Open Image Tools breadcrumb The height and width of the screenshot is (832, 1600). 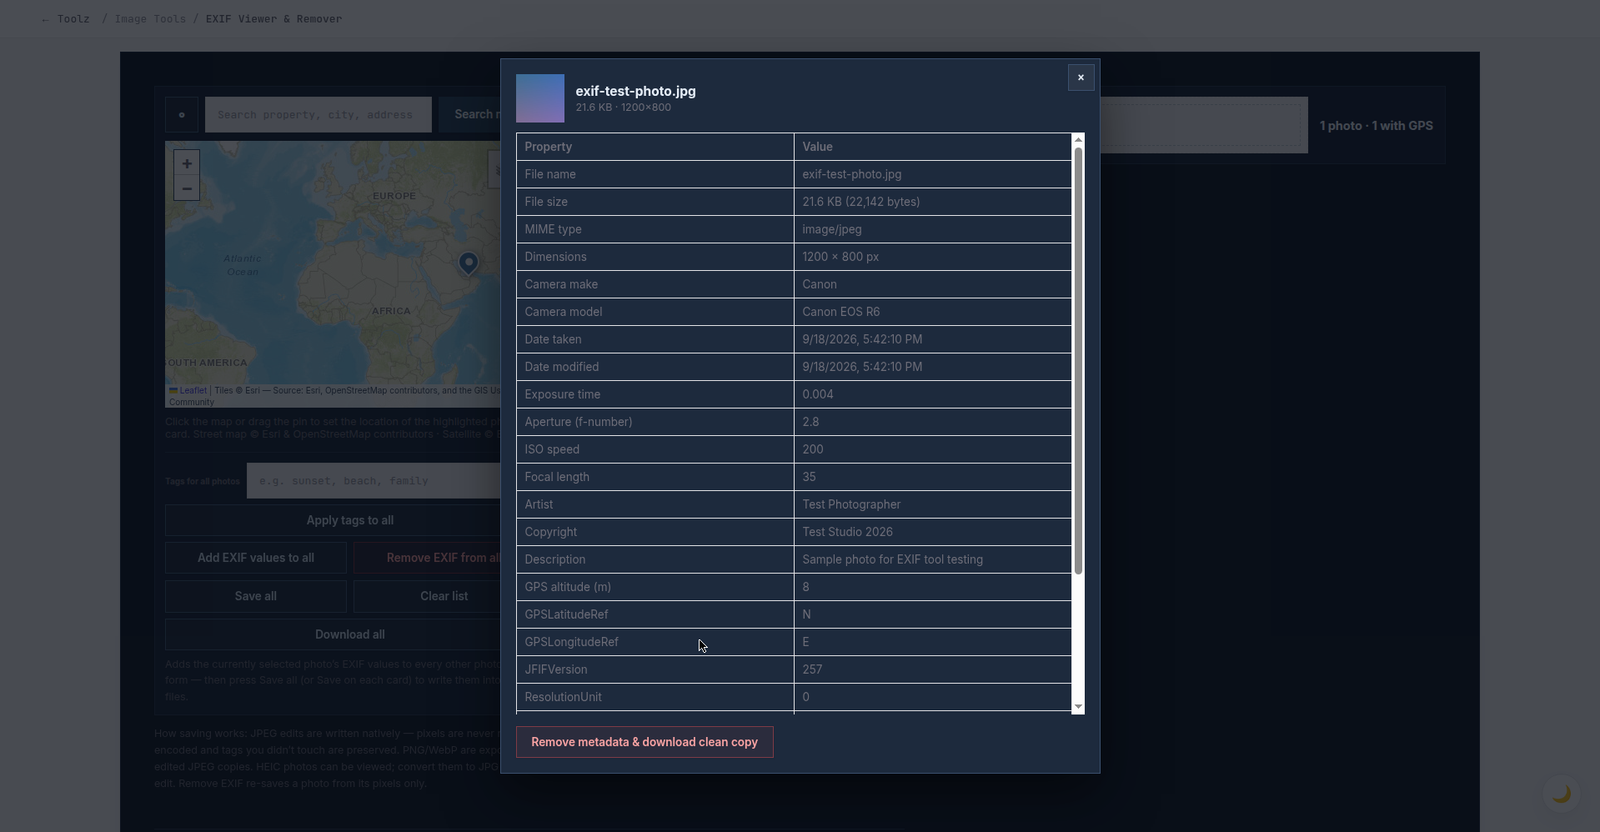(x=150, y=19)
